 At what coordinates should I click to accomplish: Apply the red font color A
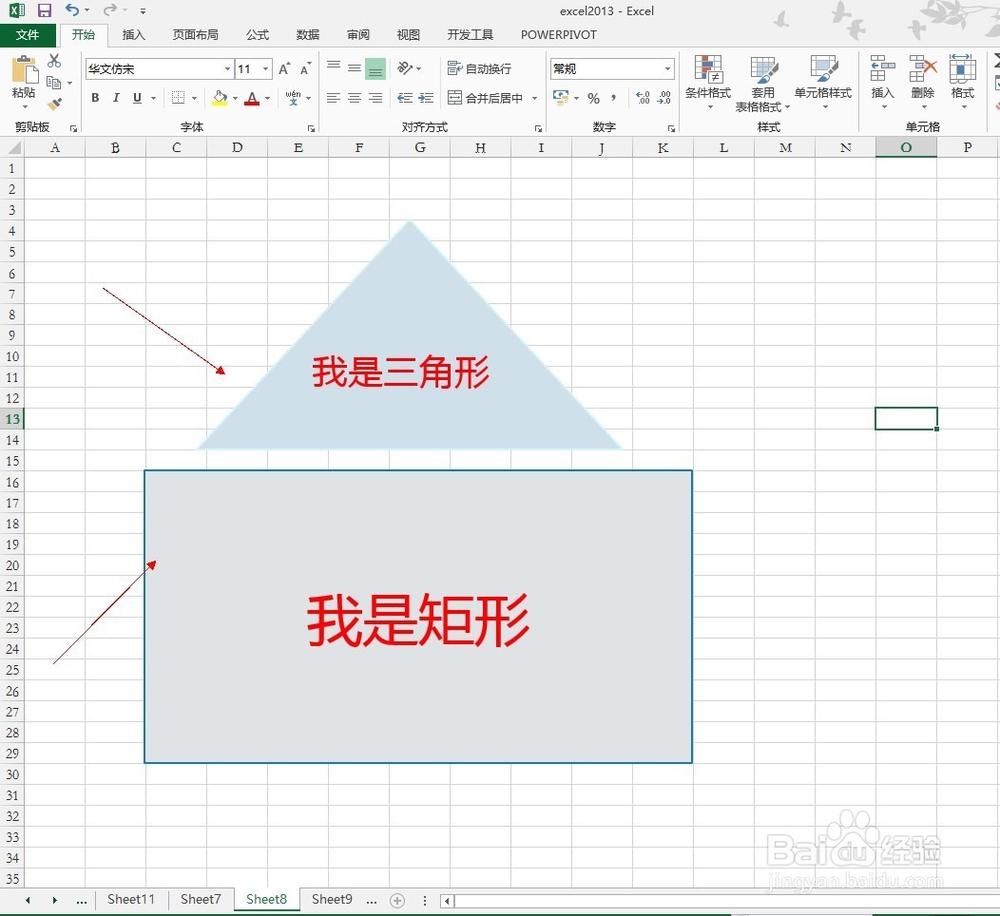[253, 98]
